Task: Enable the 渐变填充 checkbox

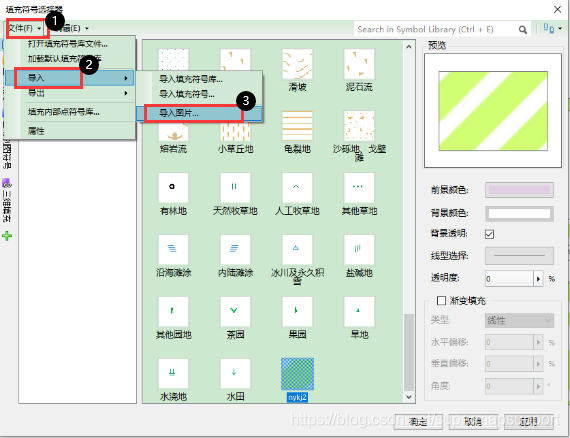Action: 441,300
